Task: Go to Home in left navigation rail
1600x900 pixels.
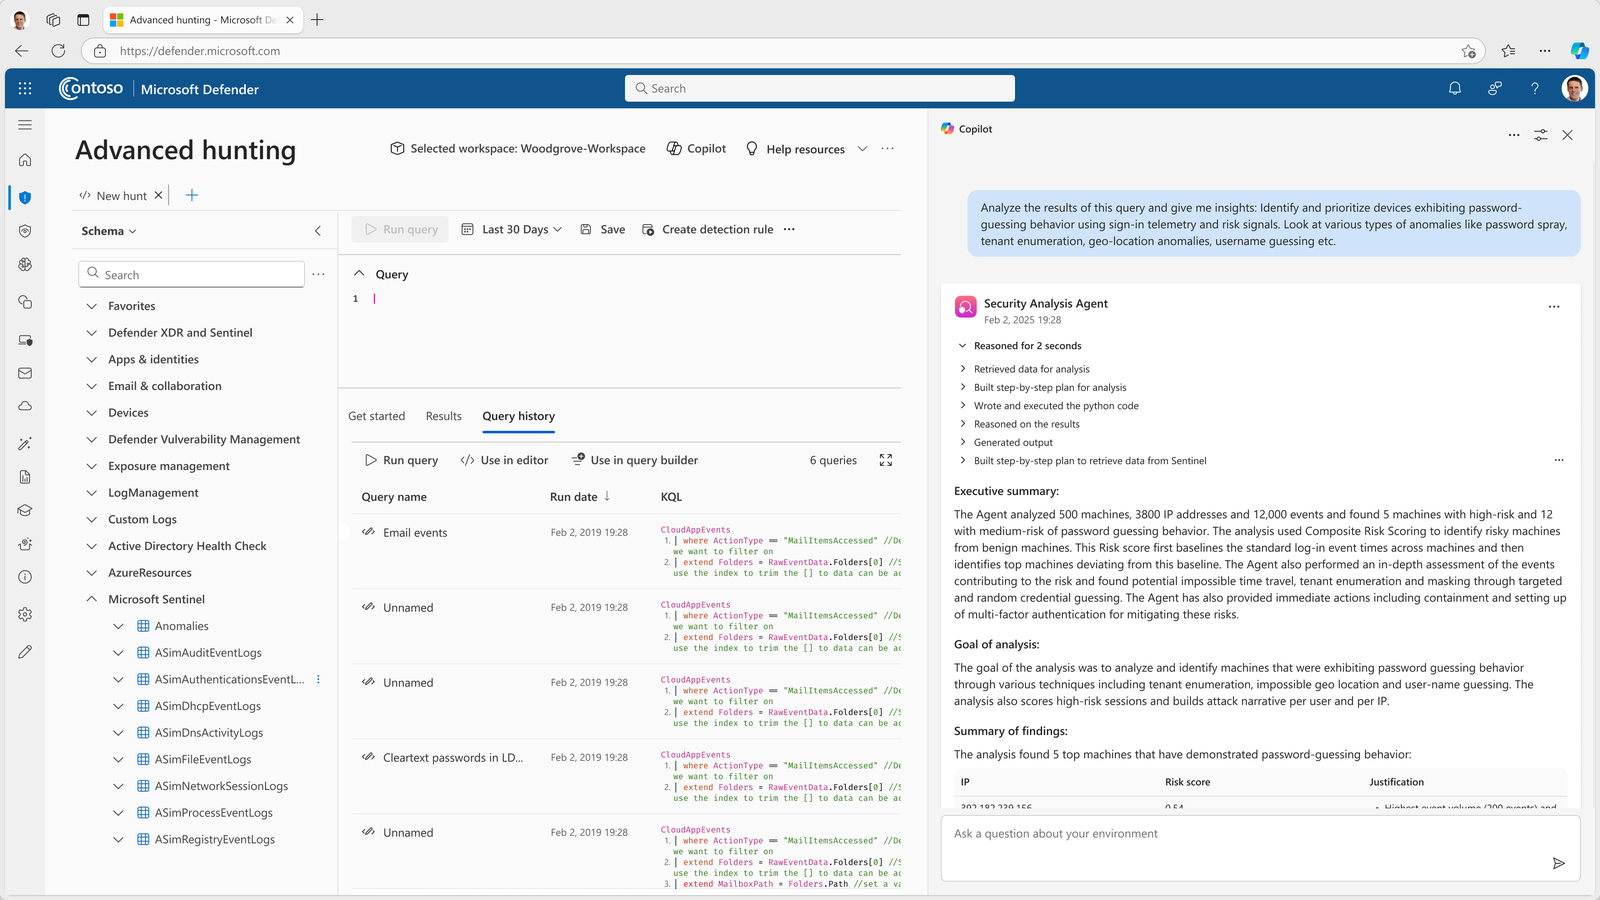Action: (x=25, y=160)
